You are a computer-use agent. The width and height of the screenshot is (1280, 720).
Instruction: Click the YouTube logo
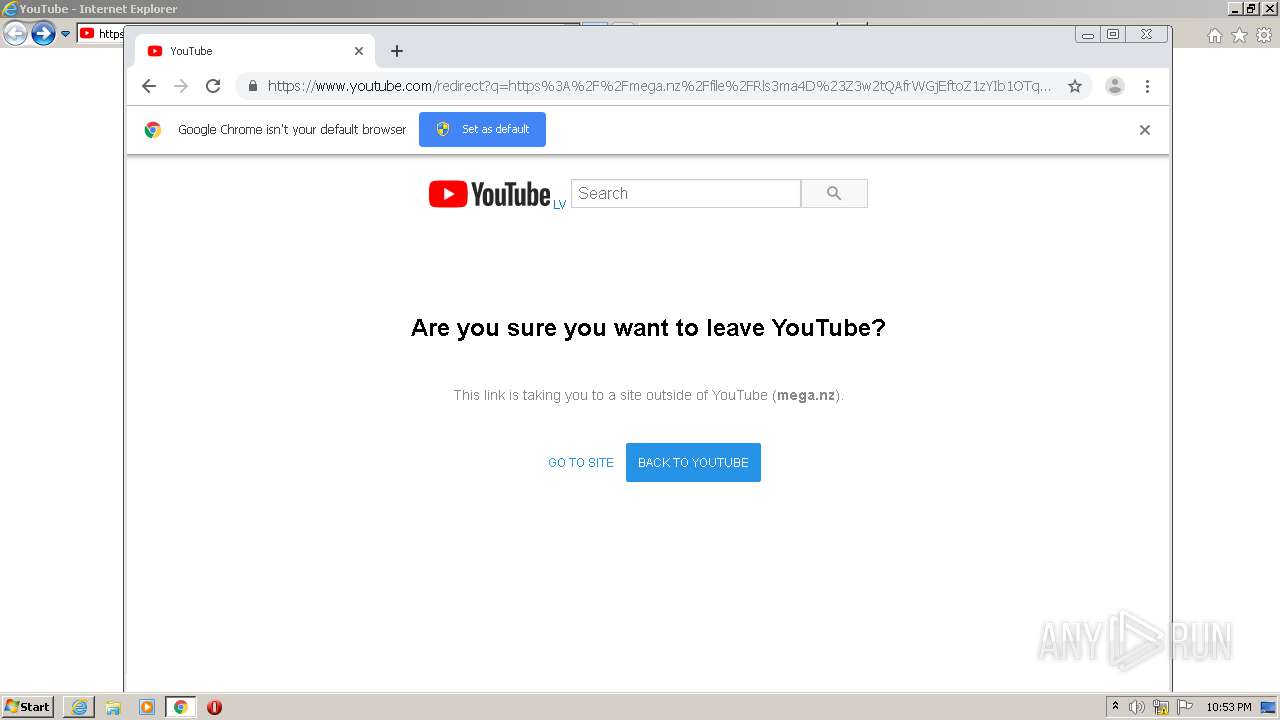pyautogui.click(x=490, y=194)
